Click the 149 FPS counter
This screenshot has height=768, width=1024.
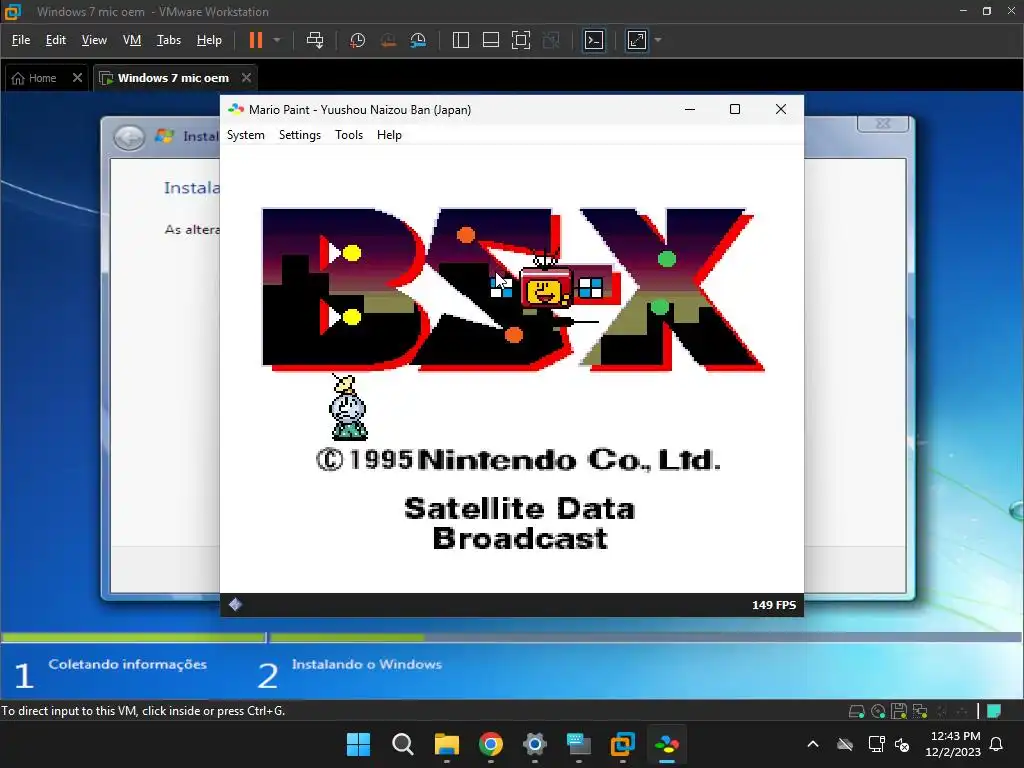pyautogui.click(x=774, y=605)
